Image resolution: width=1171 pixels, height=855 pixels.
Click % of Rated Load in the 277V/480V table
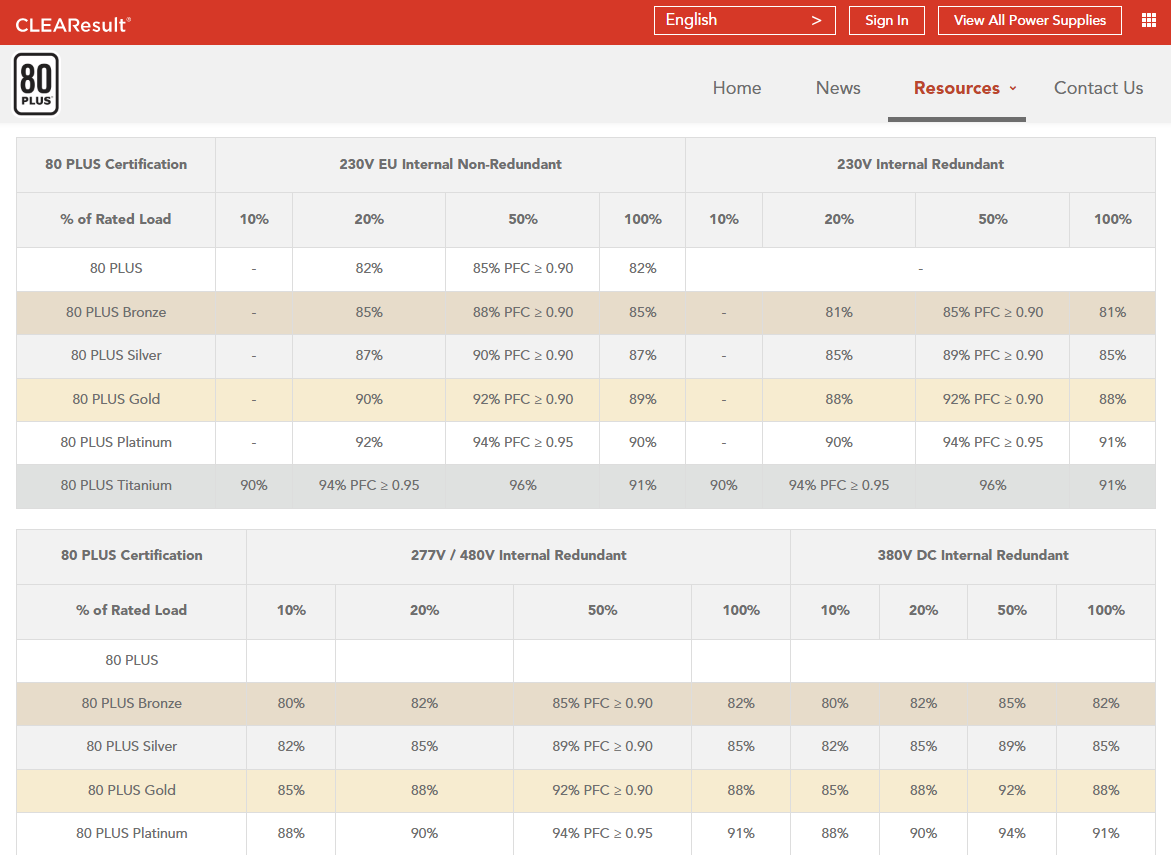pos(132,610)
